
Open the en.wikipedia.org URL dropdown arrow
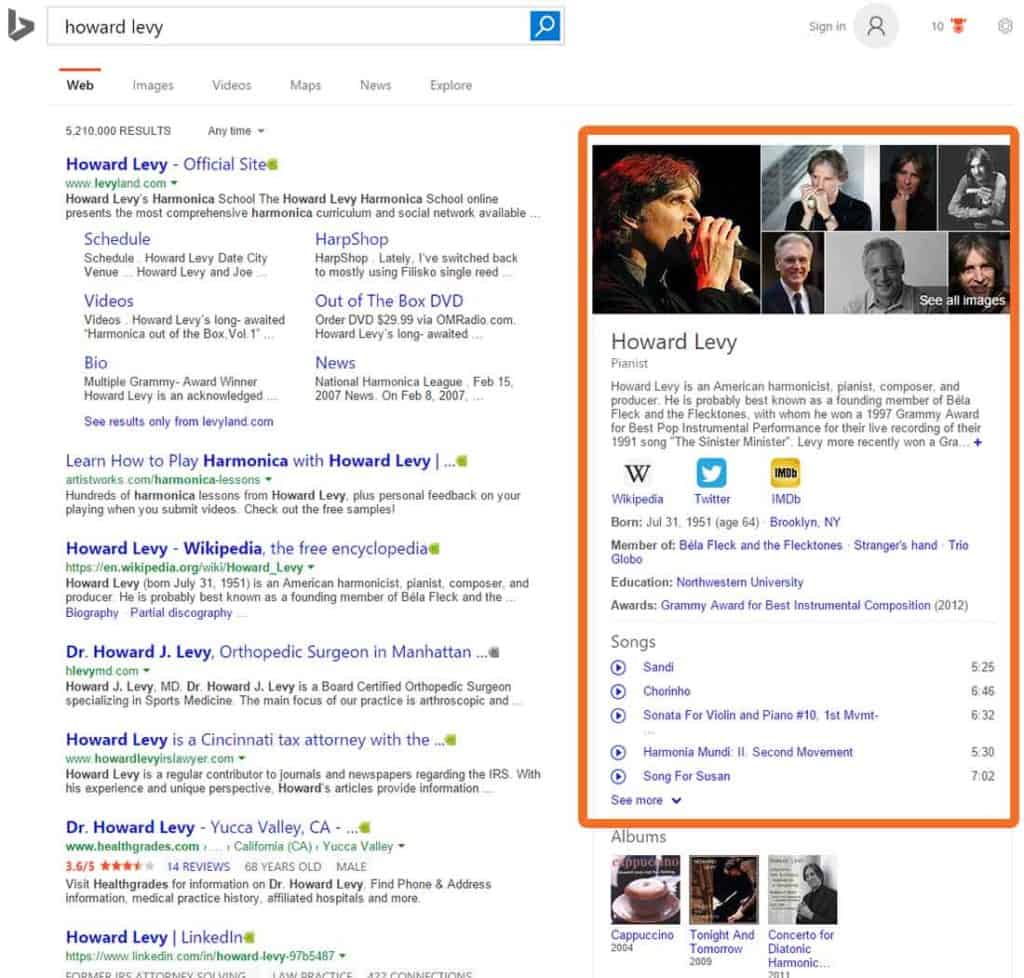[x=311, y=567]
